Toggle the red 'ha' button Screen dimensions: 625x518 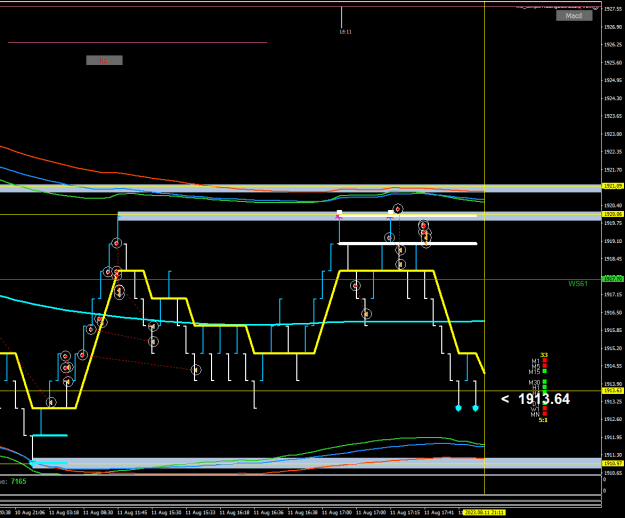104,60
